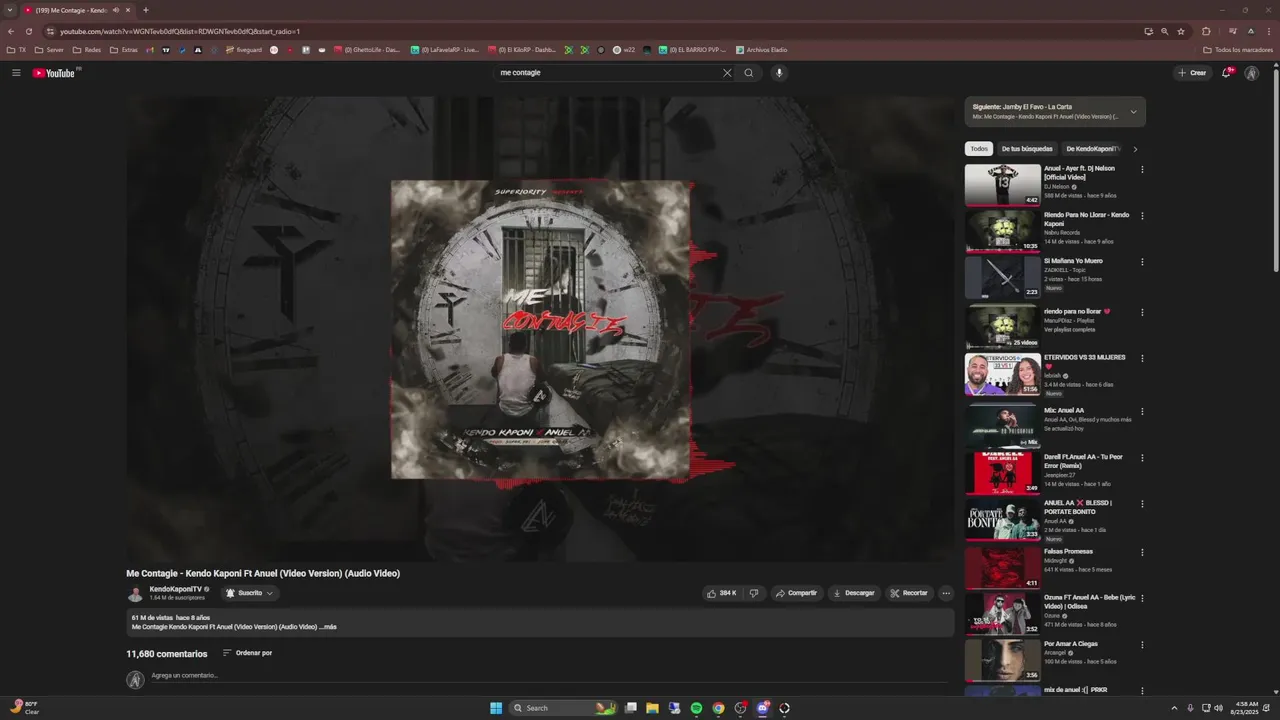Open Discord from the taskbar

[762, 708]
